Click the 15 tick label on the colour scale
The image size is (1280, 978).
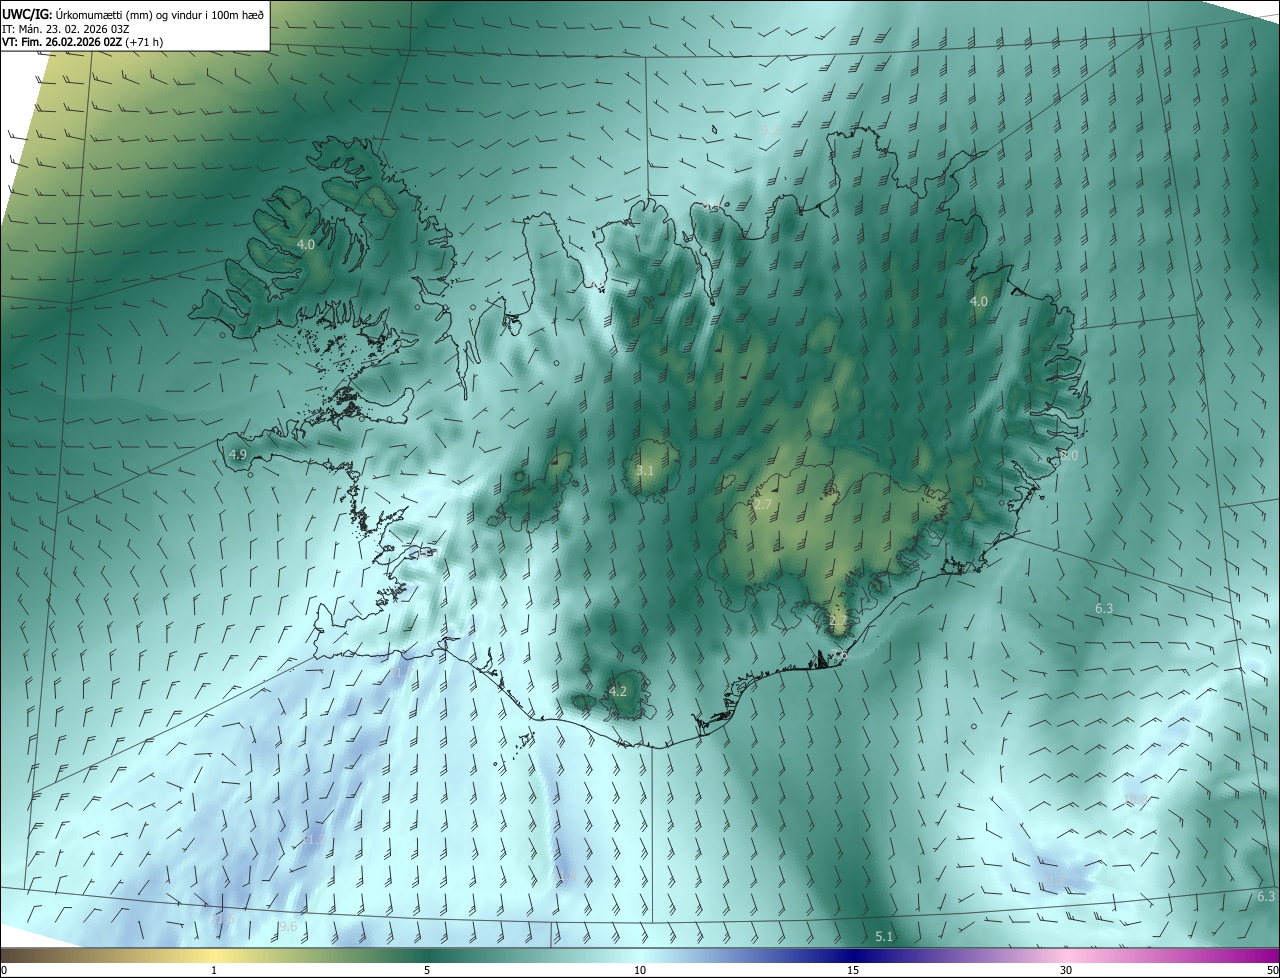coord(853,970)
